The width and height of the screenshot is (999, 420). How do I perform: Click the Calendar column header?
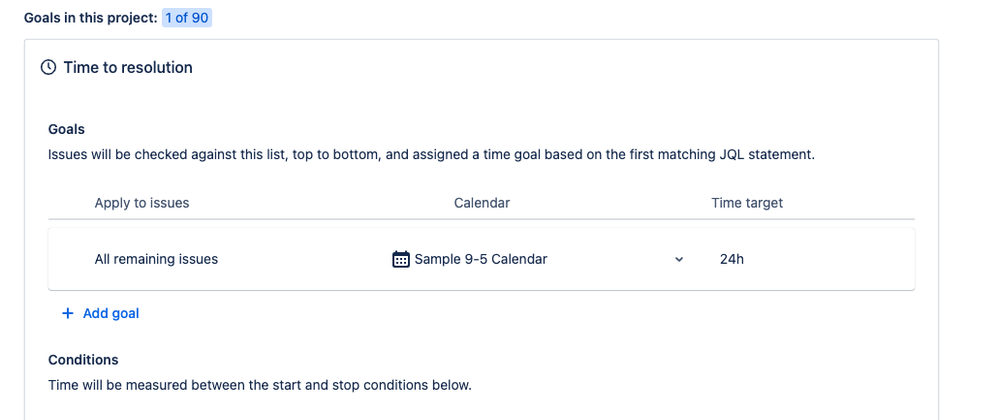(x=482, y=203)
